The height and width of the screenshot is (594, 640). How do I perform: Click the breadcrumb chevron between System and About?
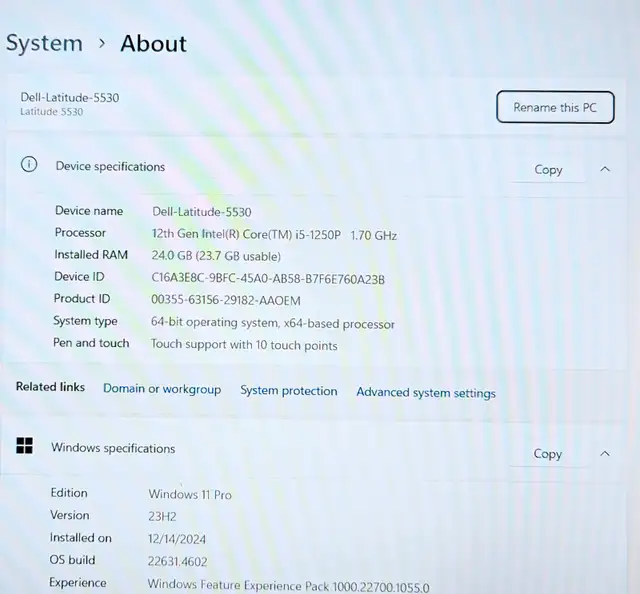click(x=102, y=43)
